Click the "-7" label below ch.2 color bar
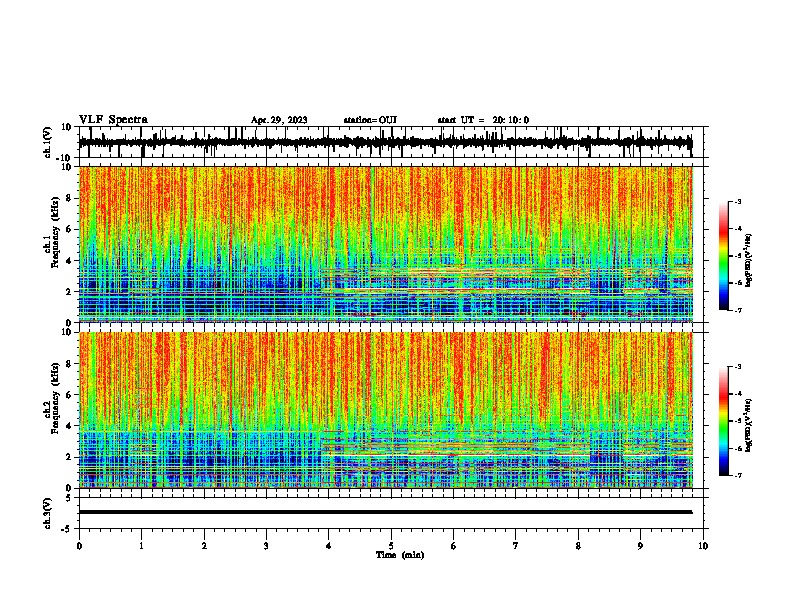The image size is (792, 612). coord(737,475)
